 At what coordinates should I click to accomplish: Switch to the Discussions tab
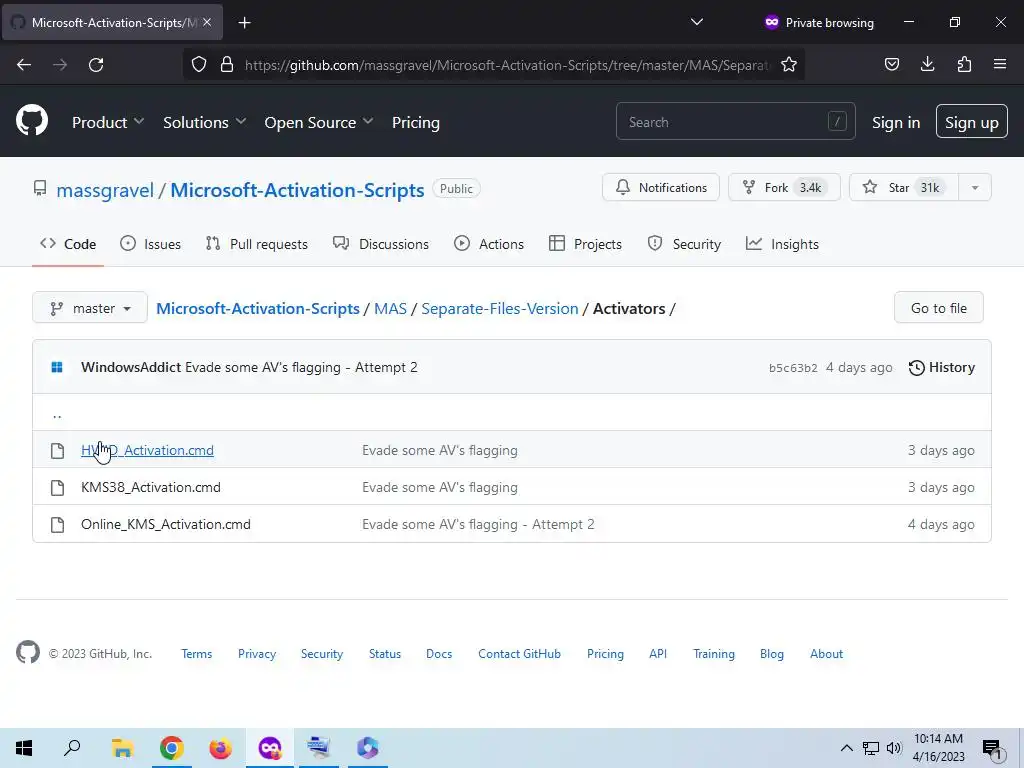pyautogui.click(x=381, y=244)
